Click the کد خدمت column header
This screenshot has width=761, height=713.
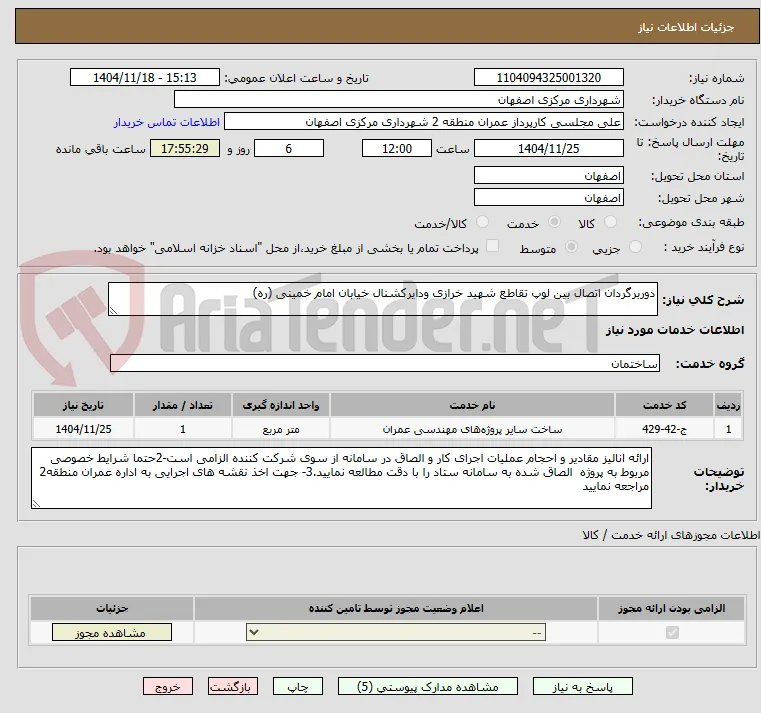tap(664, 405)
